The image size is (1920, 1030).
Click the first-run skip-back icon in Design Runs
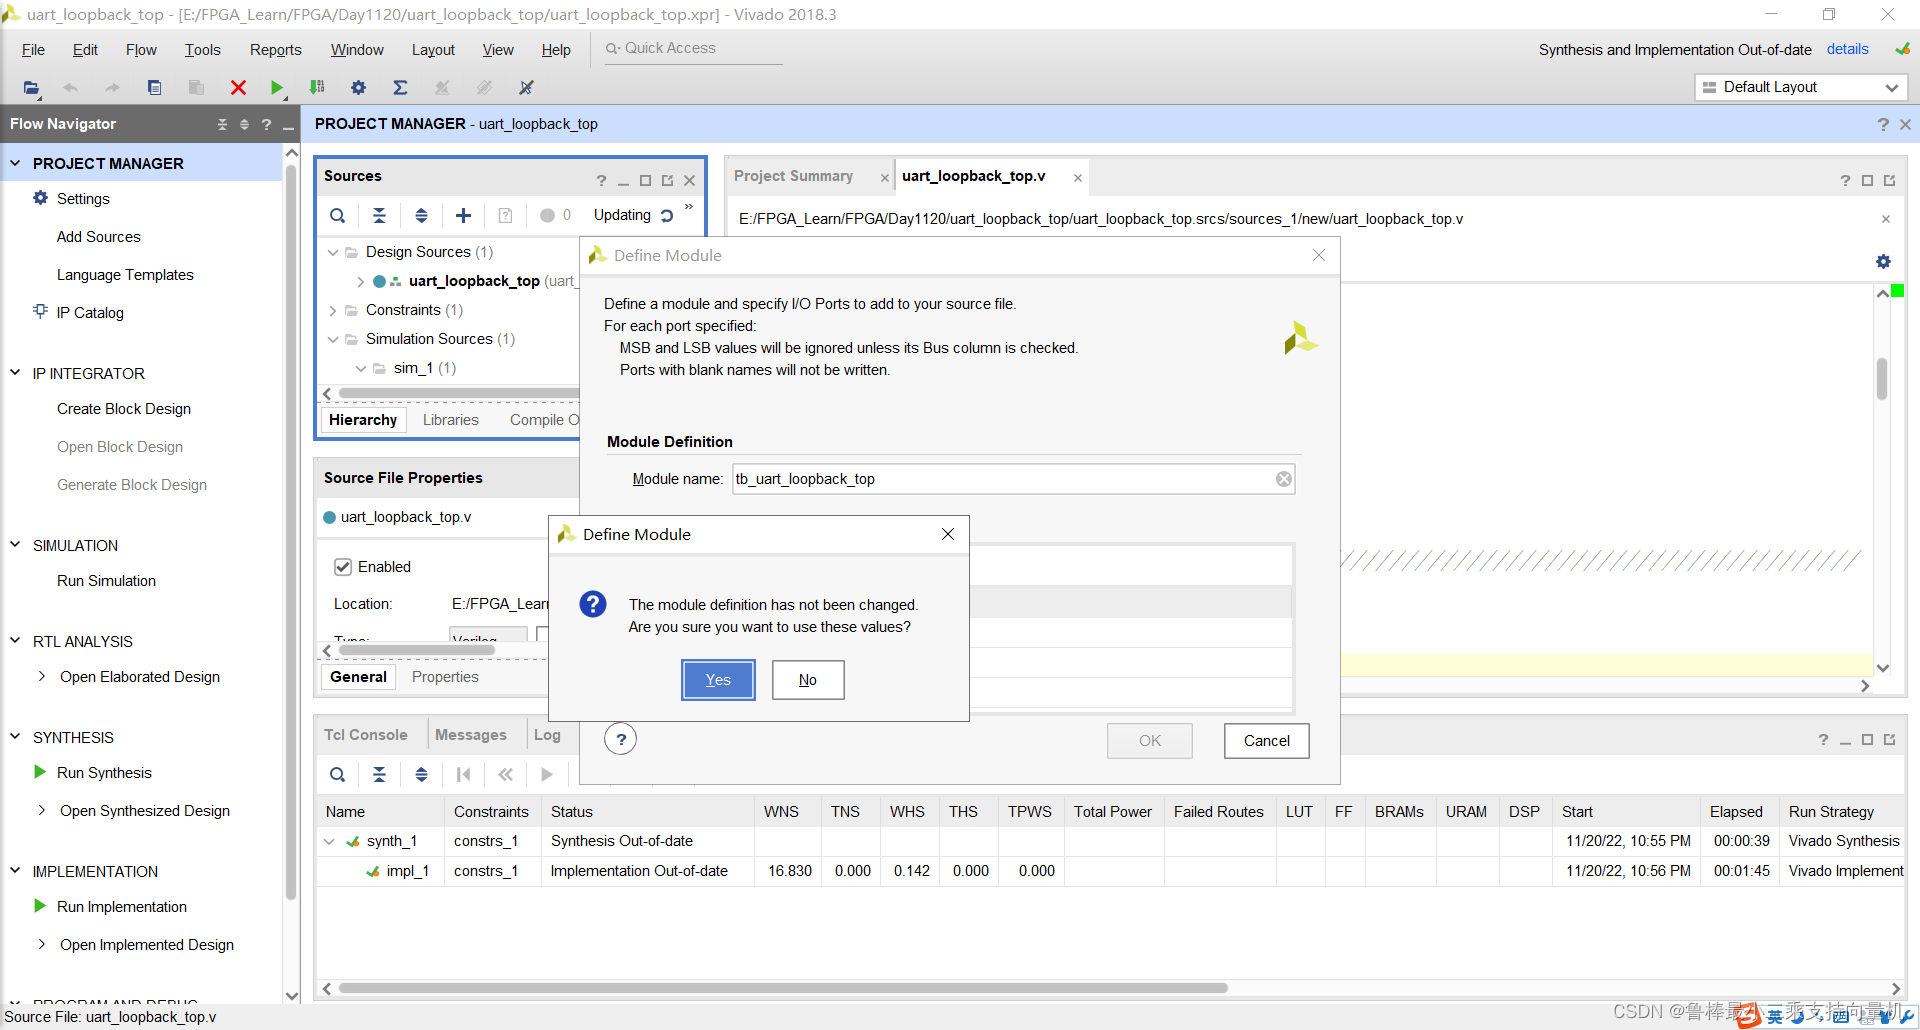[463, 774]
